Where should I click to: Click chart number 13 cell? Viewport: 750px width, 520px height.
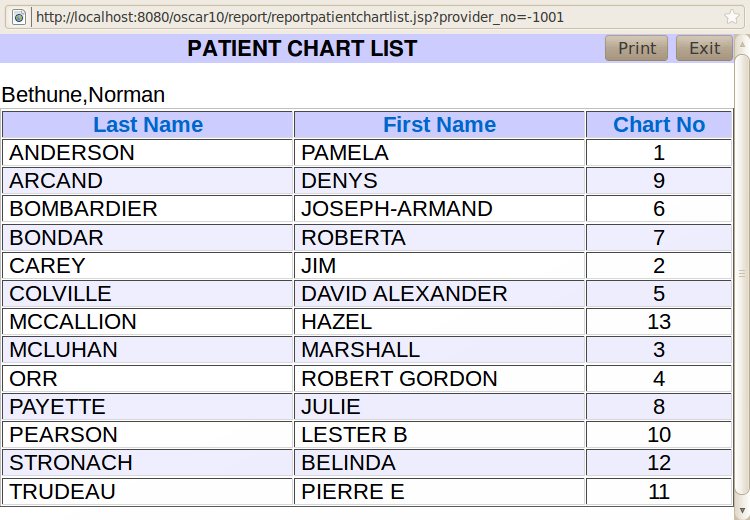(659, 322)
